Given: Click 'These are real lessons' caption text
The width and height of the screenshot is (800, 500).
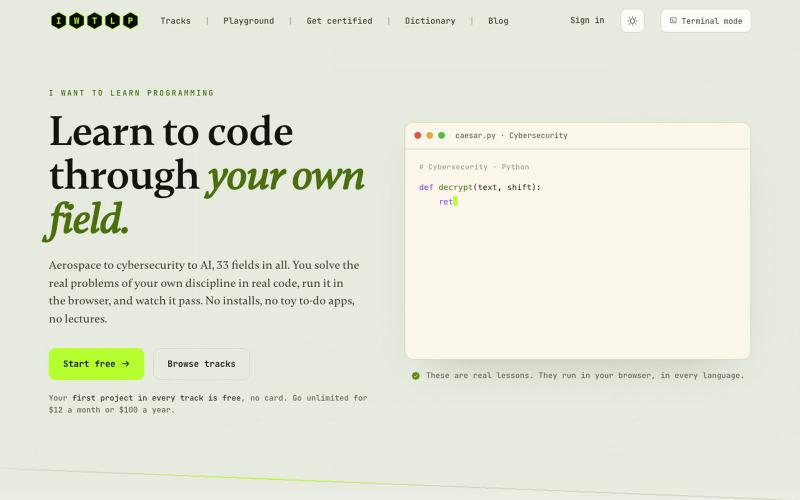Looking at the screenshot, I should [585, 376].
